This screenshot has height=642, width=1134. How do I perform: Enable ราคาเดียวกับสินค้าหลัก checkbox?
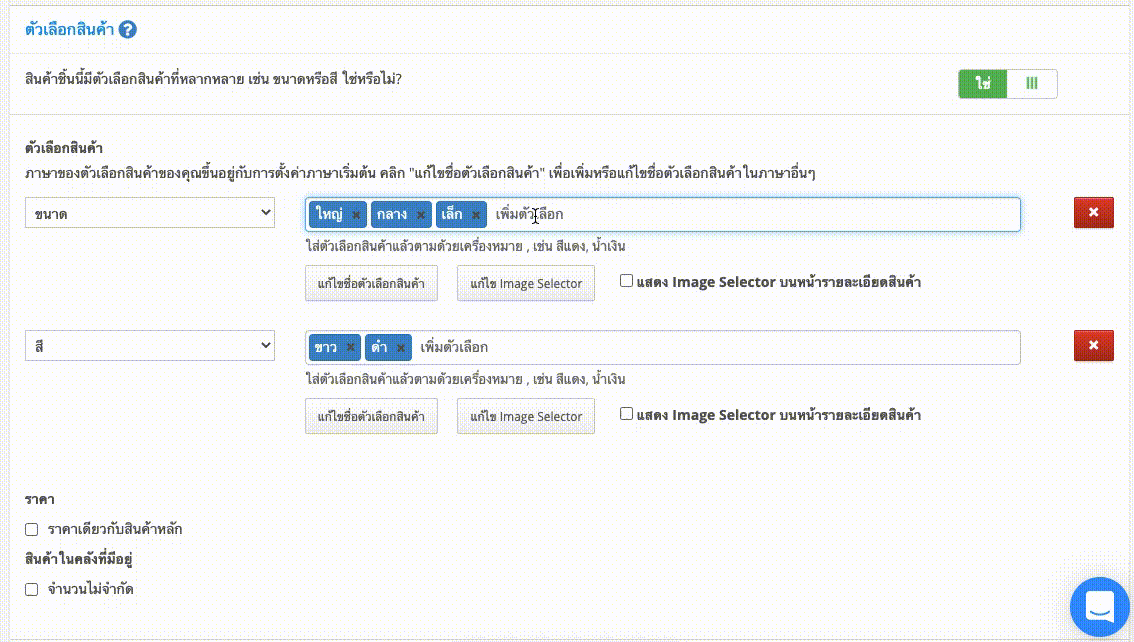click(32, 529)
